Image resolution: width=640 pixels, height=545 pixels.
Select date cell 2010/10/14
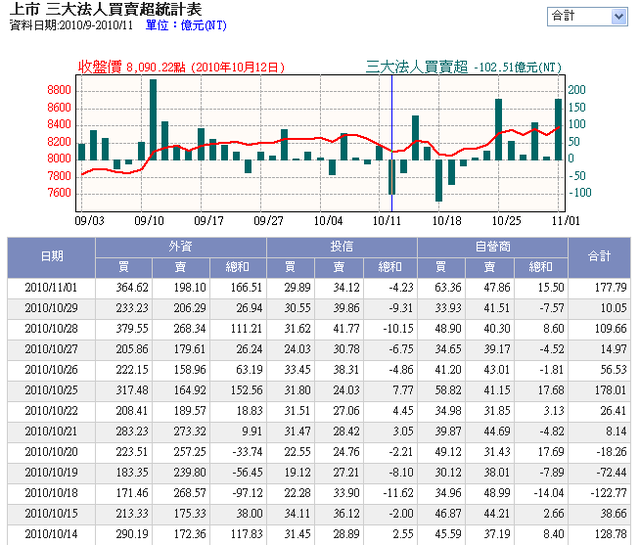click(51, 534)
